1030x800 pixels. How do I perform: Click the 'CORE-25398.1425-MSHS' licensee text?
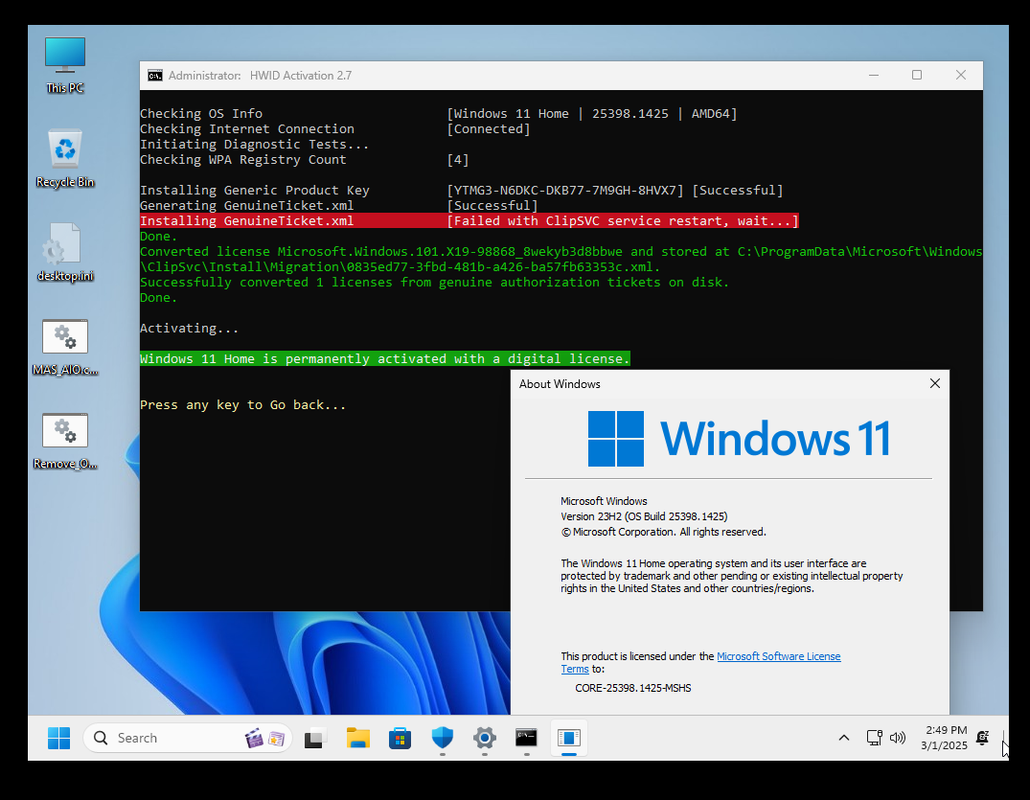[x=633, y=688]
